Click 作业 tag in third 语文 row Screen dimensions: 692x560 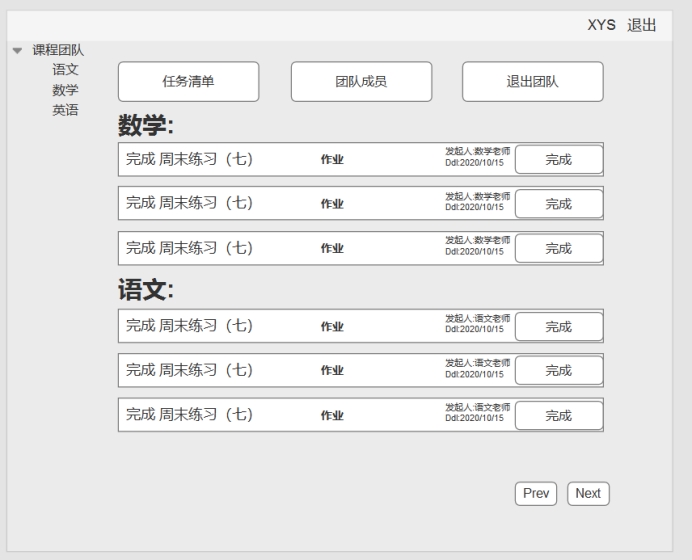click(x=332, y=415)
